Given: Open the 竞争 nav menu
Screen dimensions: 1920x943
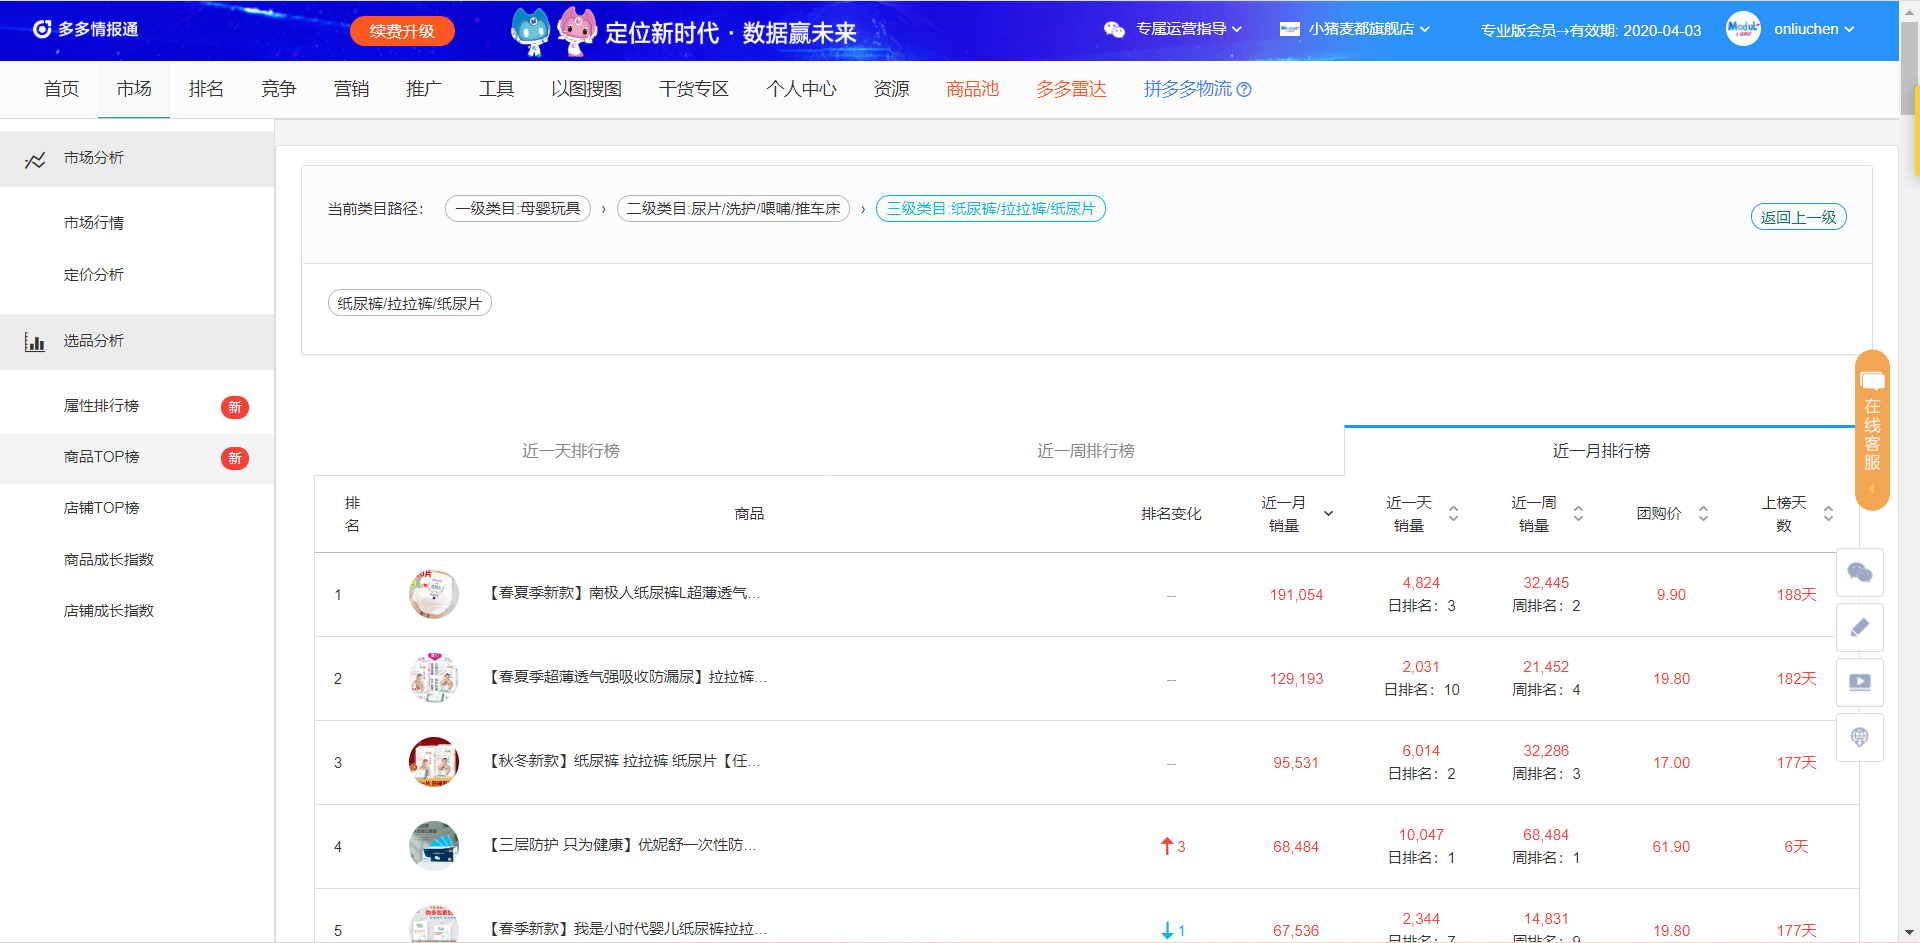Looking at the screenshot, I should pos(279,89).
